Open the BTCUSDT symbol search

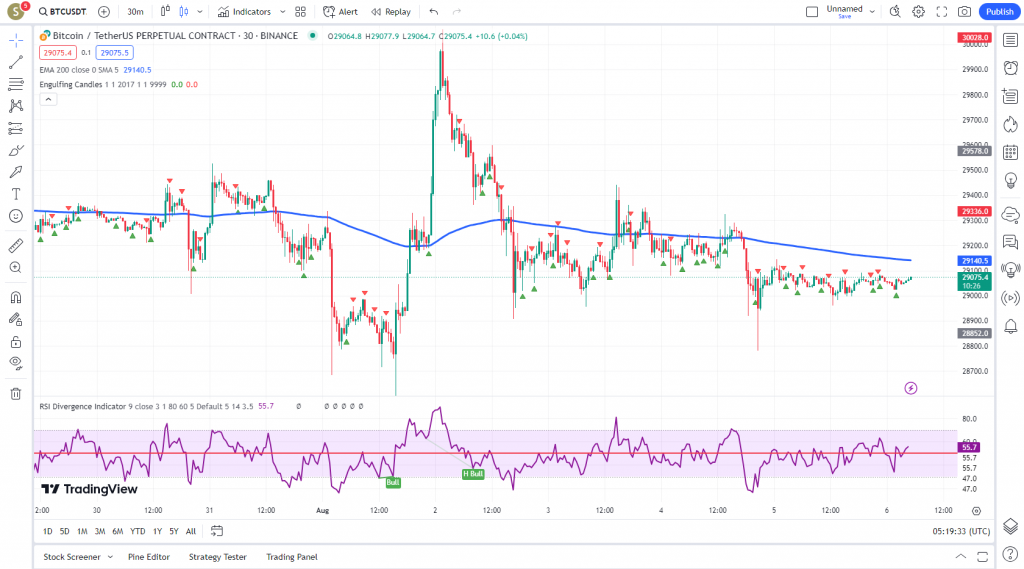pyautogui.click(x=62, y=12)
